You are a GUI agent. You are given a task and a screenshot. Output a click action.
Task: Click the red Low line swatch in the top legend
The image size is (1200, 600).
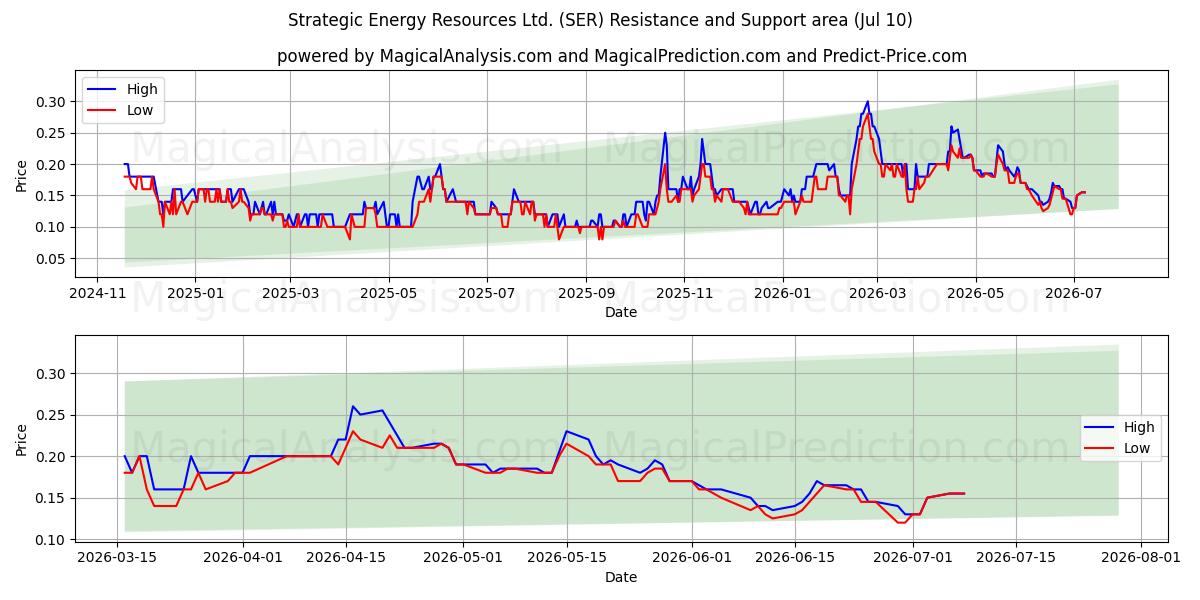point(103,111)
